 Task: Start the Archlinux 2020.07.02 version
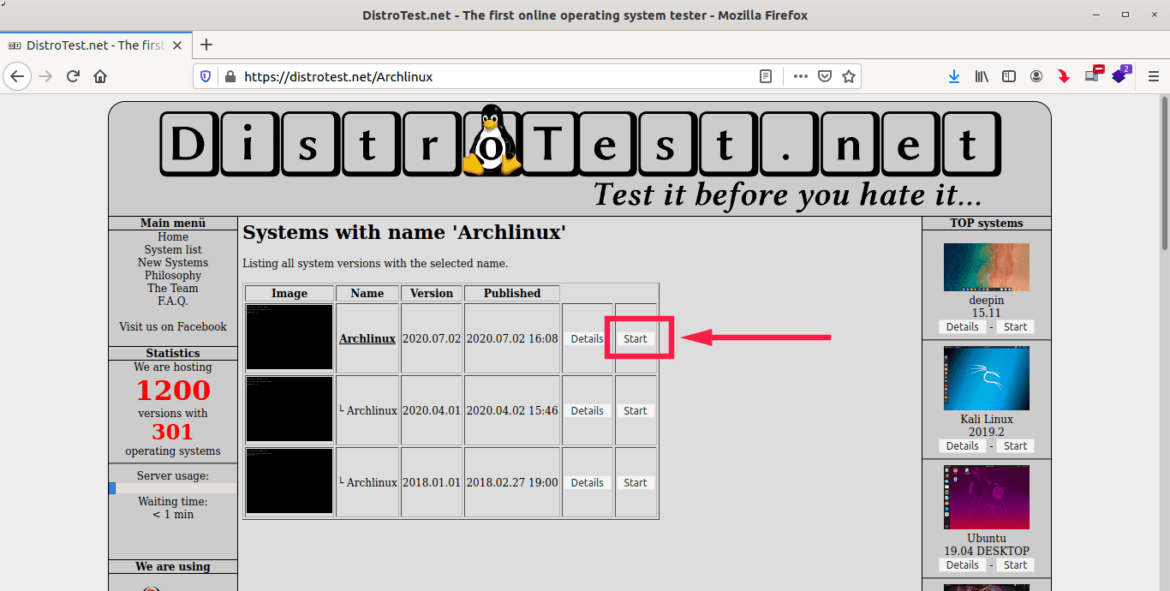point(635,338)
